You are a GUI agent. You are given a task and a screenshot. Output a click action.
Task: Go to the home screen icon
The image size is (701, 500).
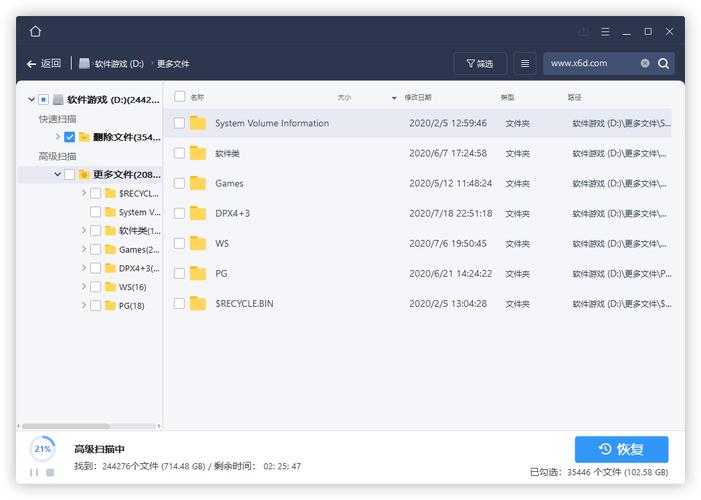(35, 31)
